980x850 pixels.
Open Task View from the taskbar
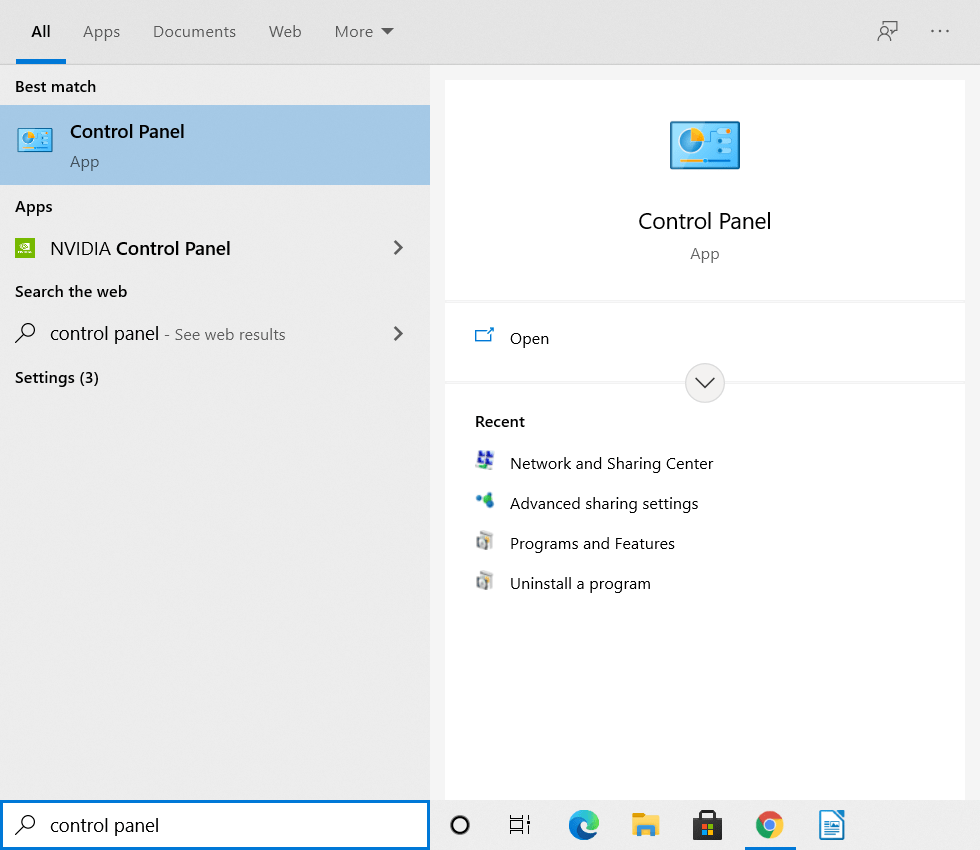(520, 825)
